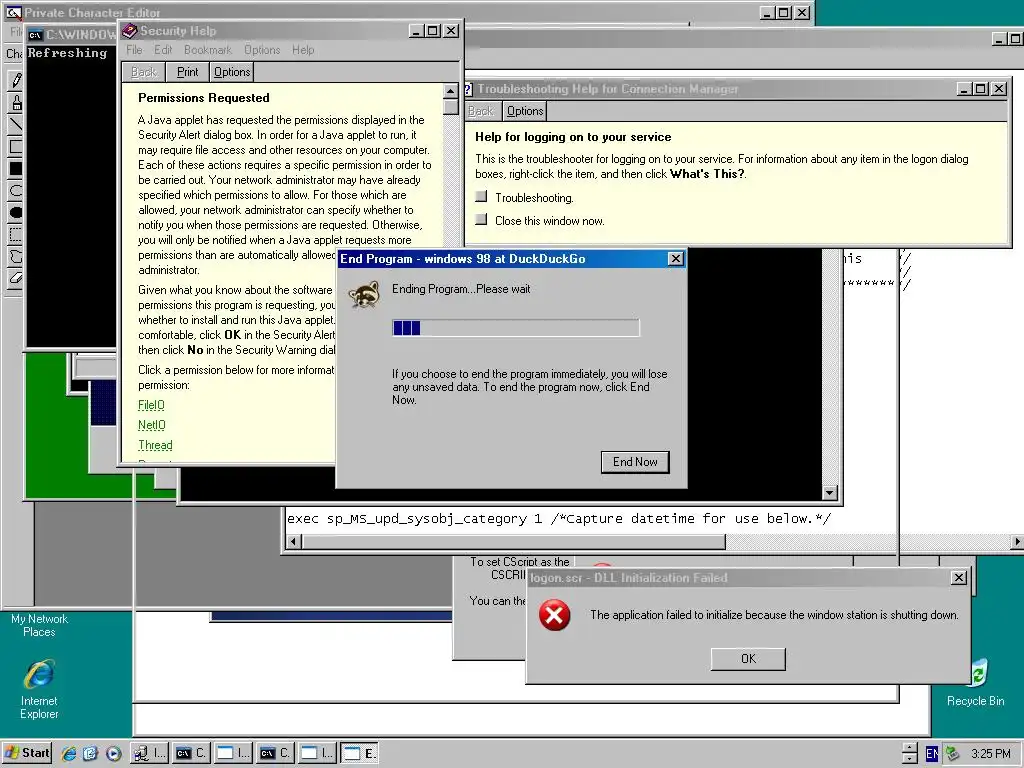Choose the Straight Line tool in the editor toolbox
1024x768 pixels.
point(16,124)
